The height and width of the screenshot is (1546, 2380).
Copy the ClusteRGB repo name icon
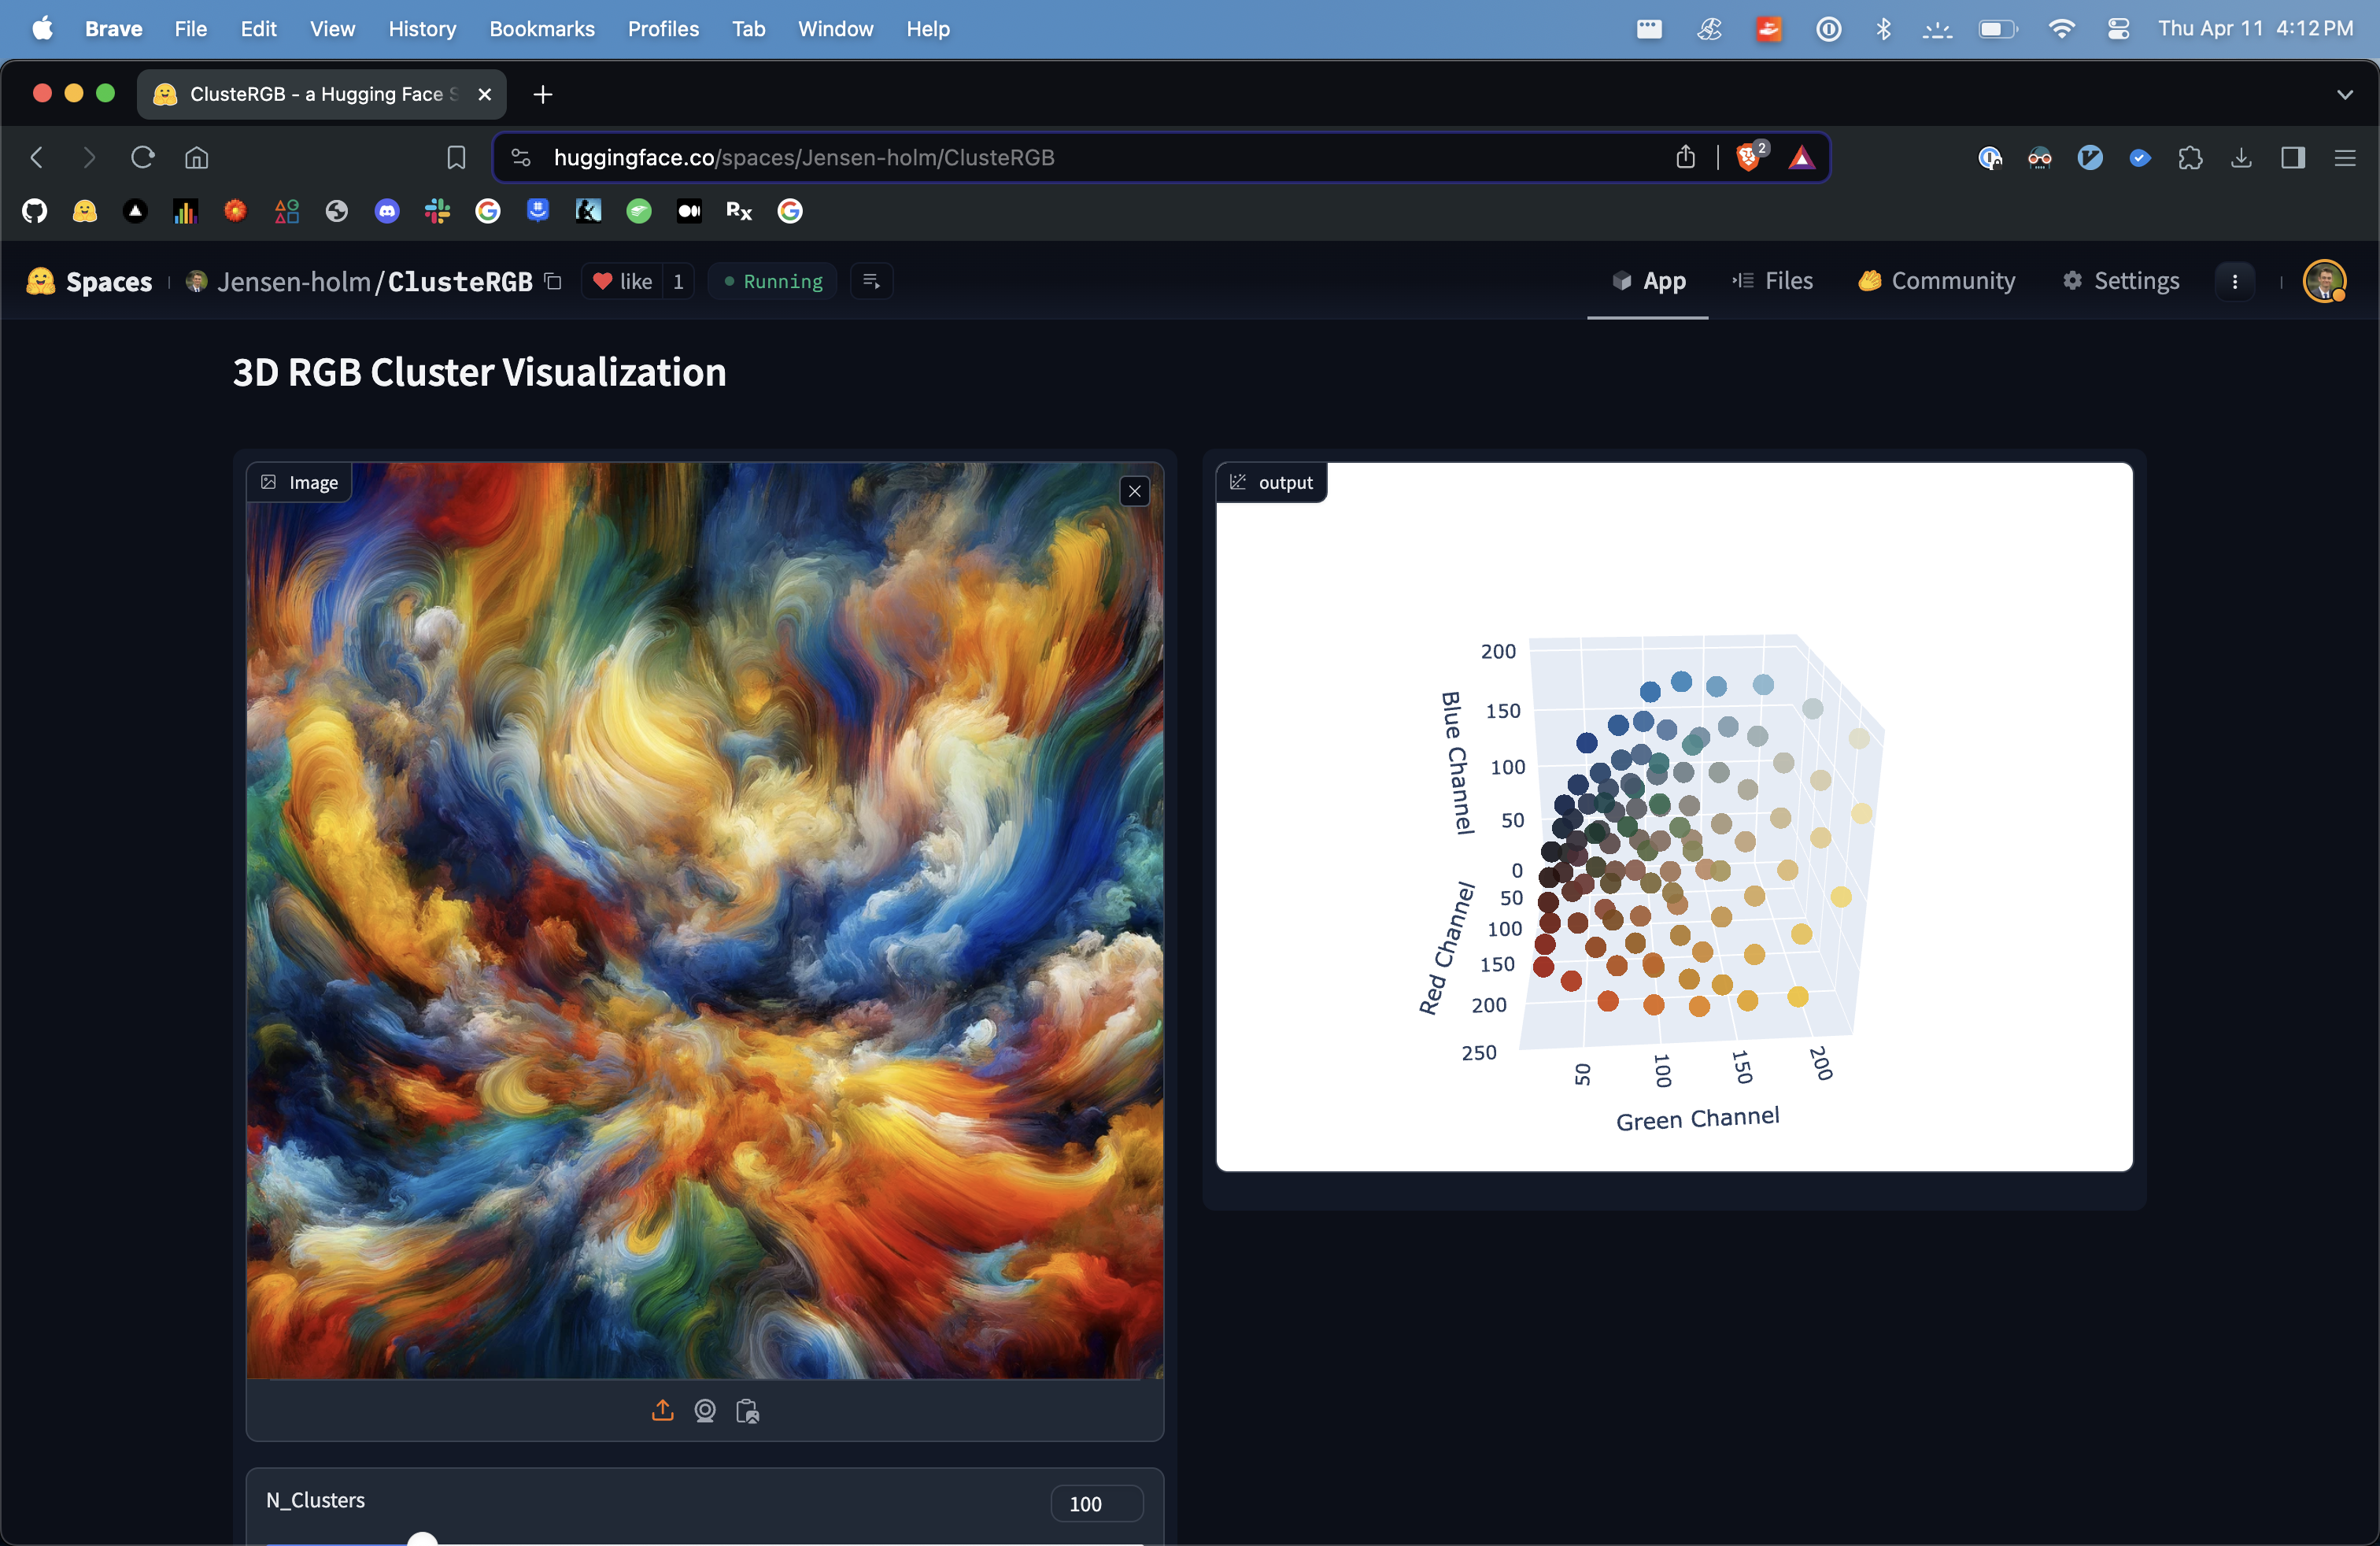553,281
